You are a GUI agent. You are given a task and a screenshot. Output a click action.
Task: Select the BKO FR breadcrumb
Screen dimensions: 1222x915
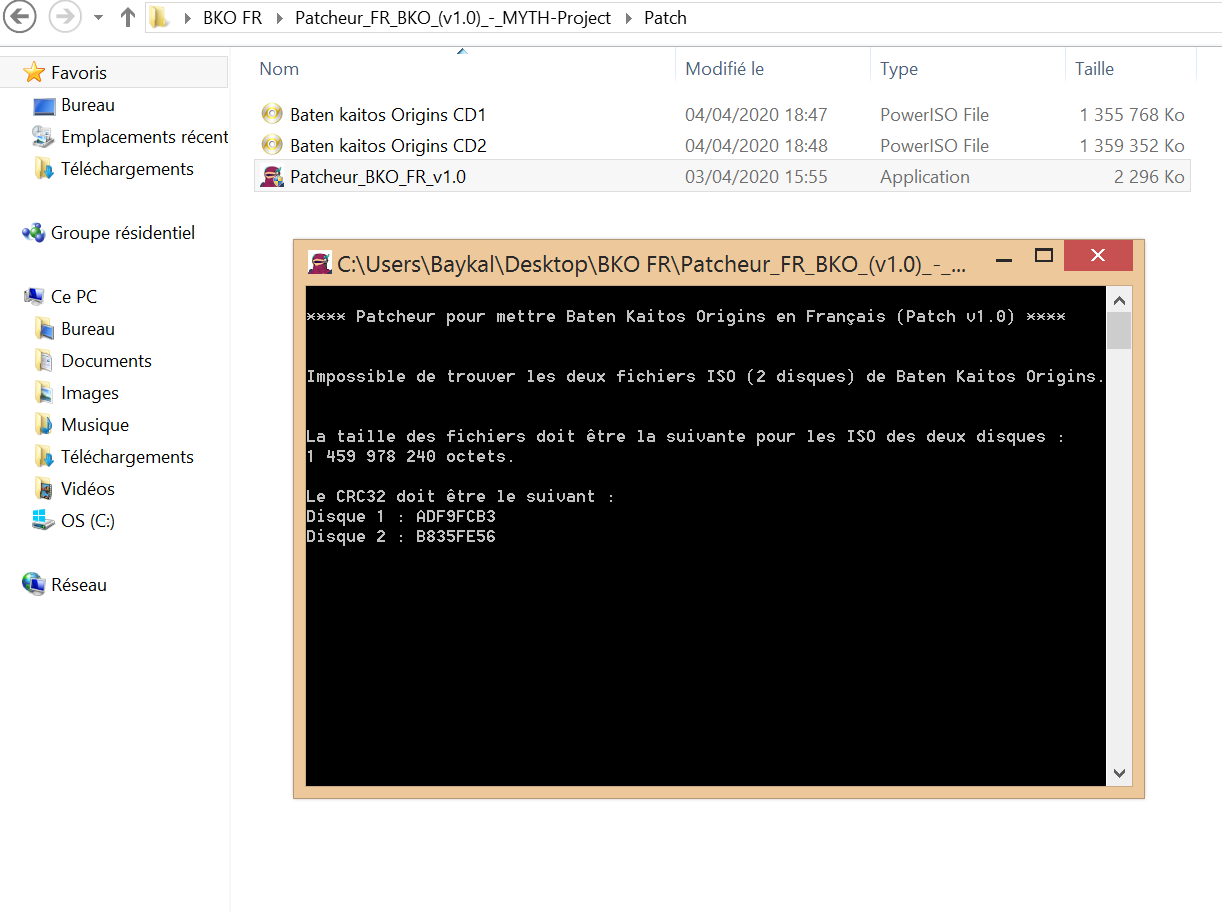click(232, 18)
